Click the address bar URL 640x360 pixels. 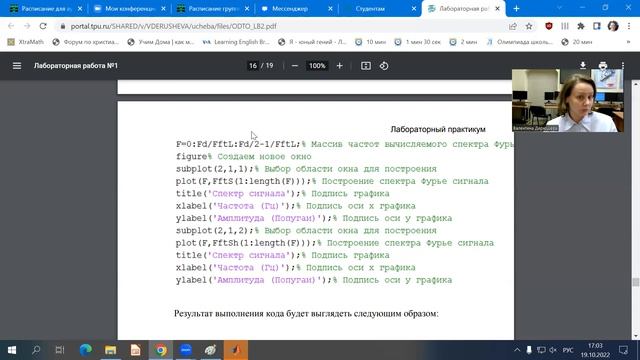pyautogui.click(x=173, y=26)
